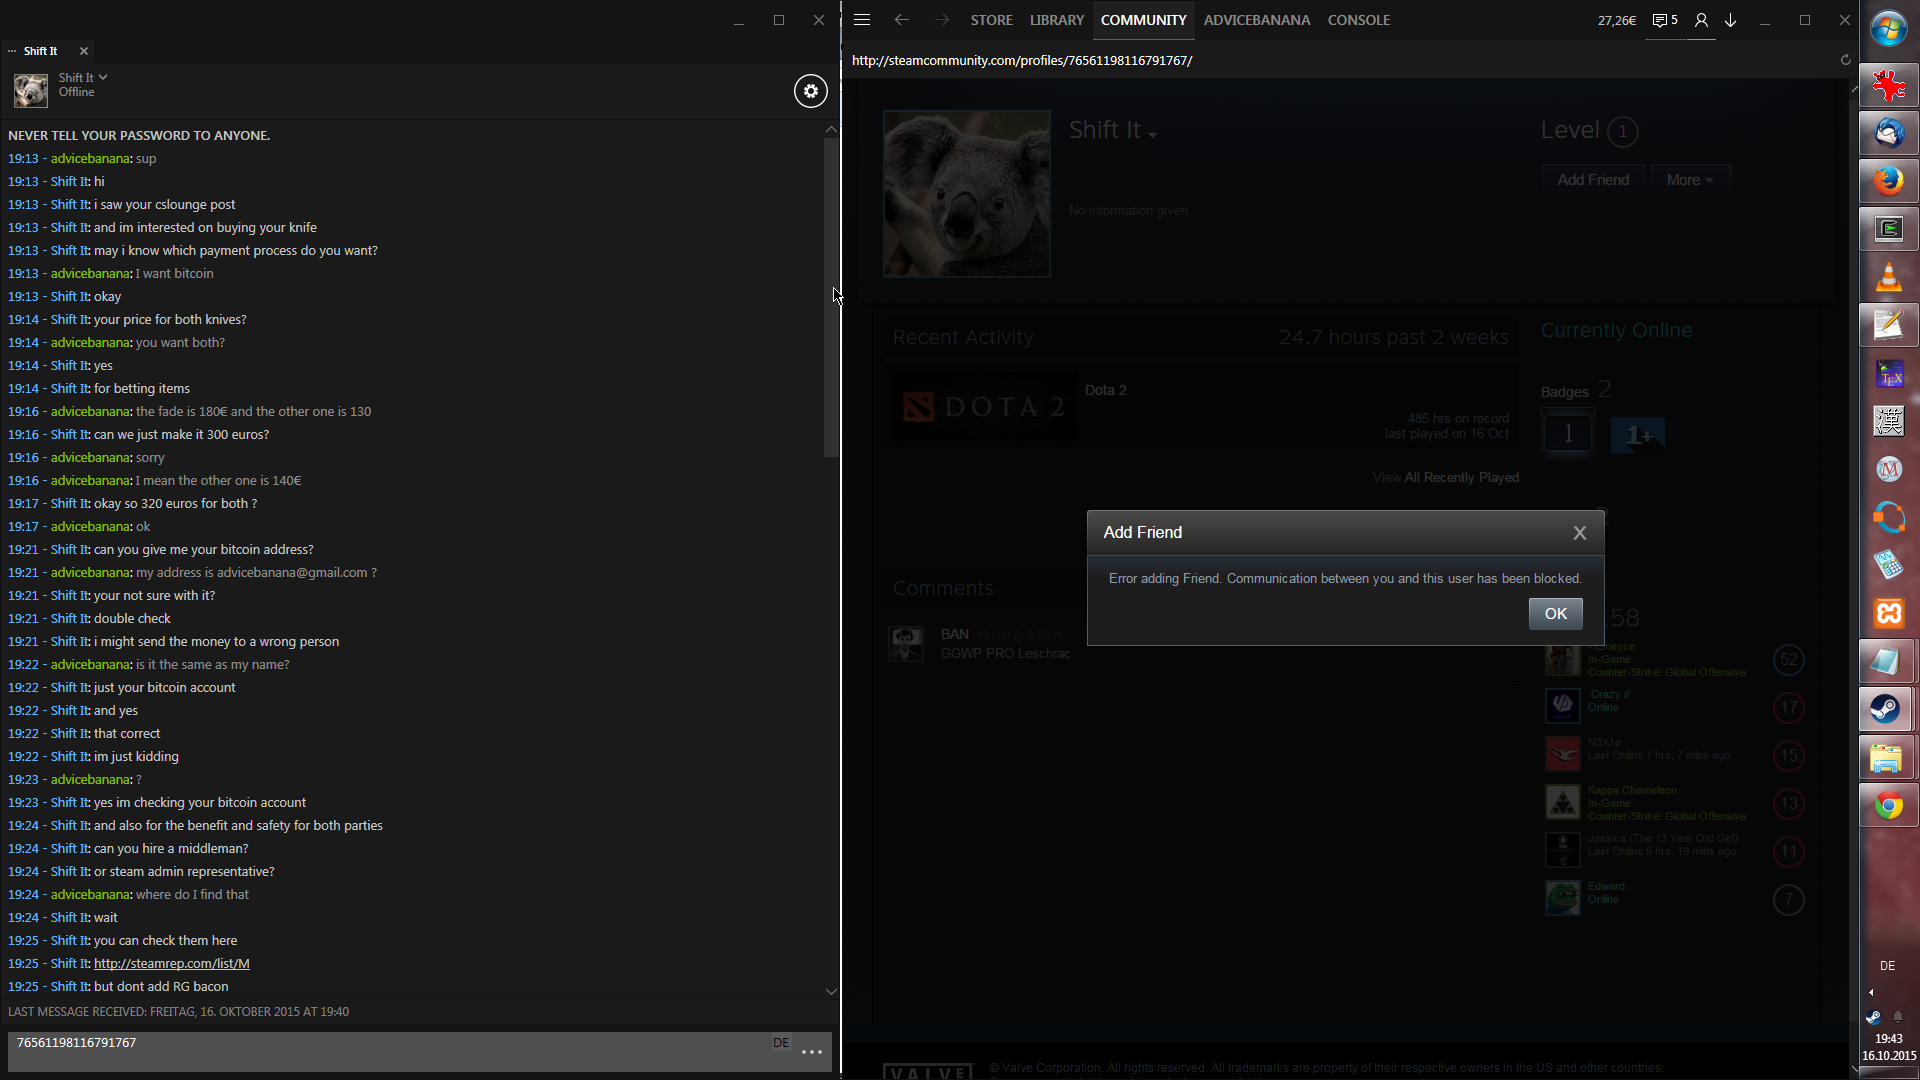Switch to the STORE tab
Image resolution: width=1920 pixels, height=1080 pixels.
(x=991, y=20)
